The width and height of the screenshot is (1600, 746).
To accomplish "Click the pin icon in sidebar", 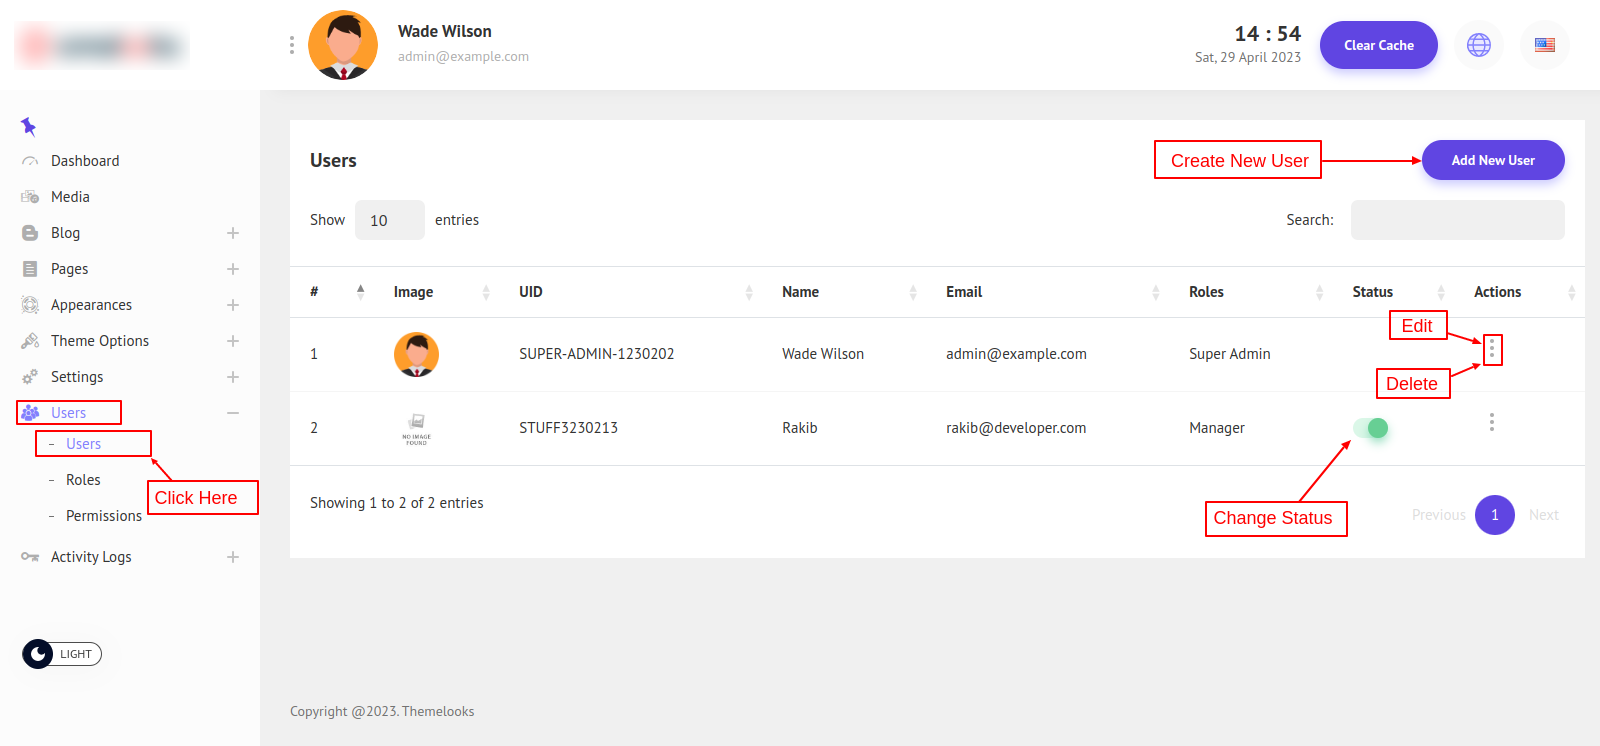I will click(x=28, y=126).
